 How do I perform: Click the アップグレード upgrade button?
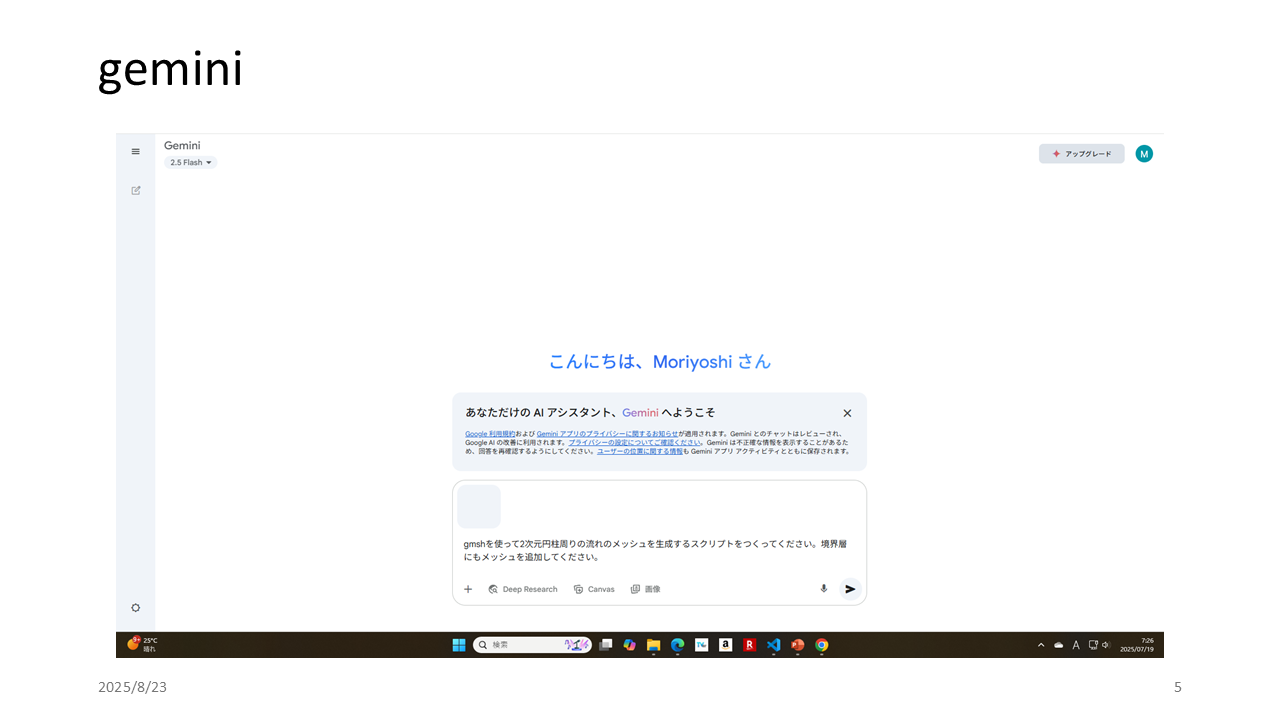click(1082, 154)
